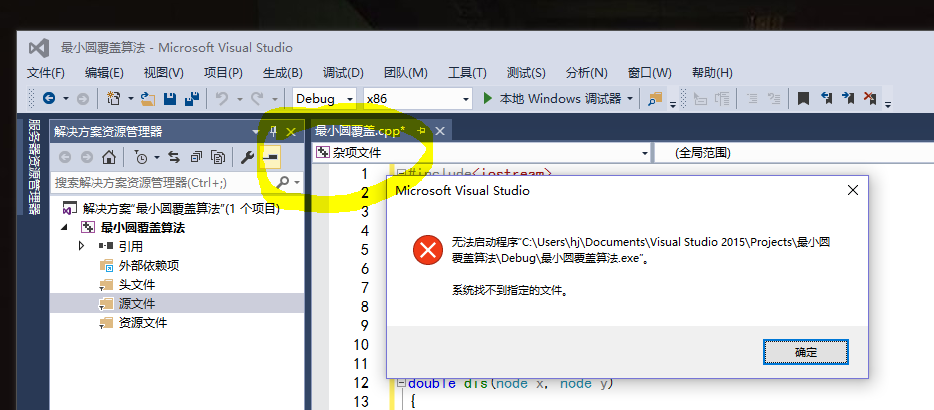Click the 本地 Windows 调试器 start button text
The width and height of the screenshot is (934, 410).
click(560, 98)
